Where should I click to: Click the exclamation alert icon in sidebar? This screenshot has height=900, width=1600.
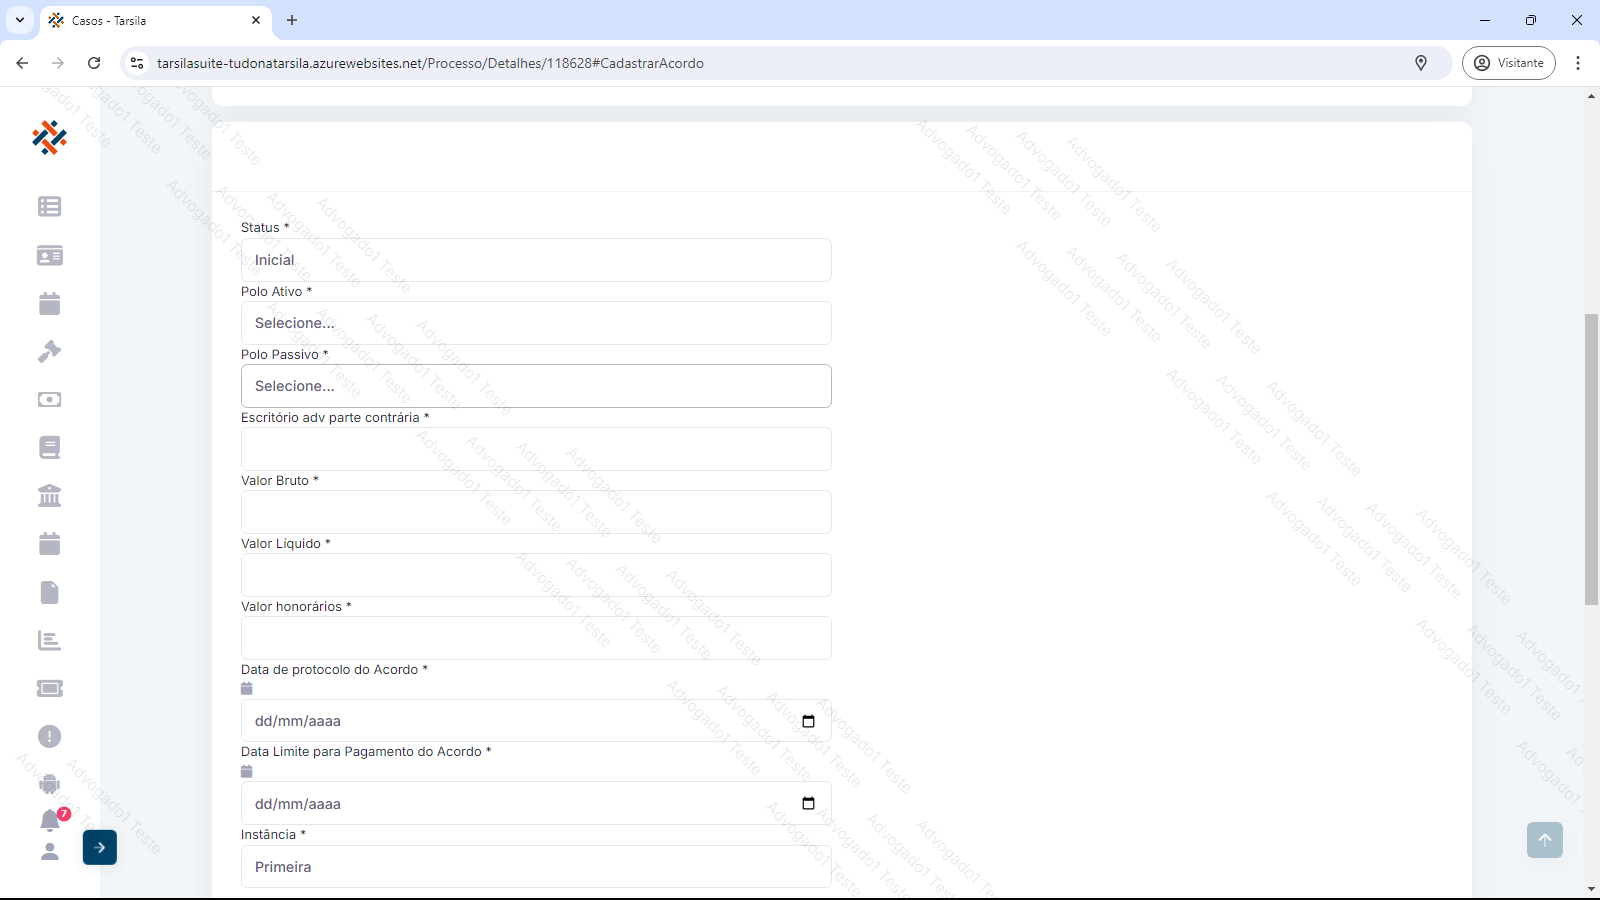[49, 737]
